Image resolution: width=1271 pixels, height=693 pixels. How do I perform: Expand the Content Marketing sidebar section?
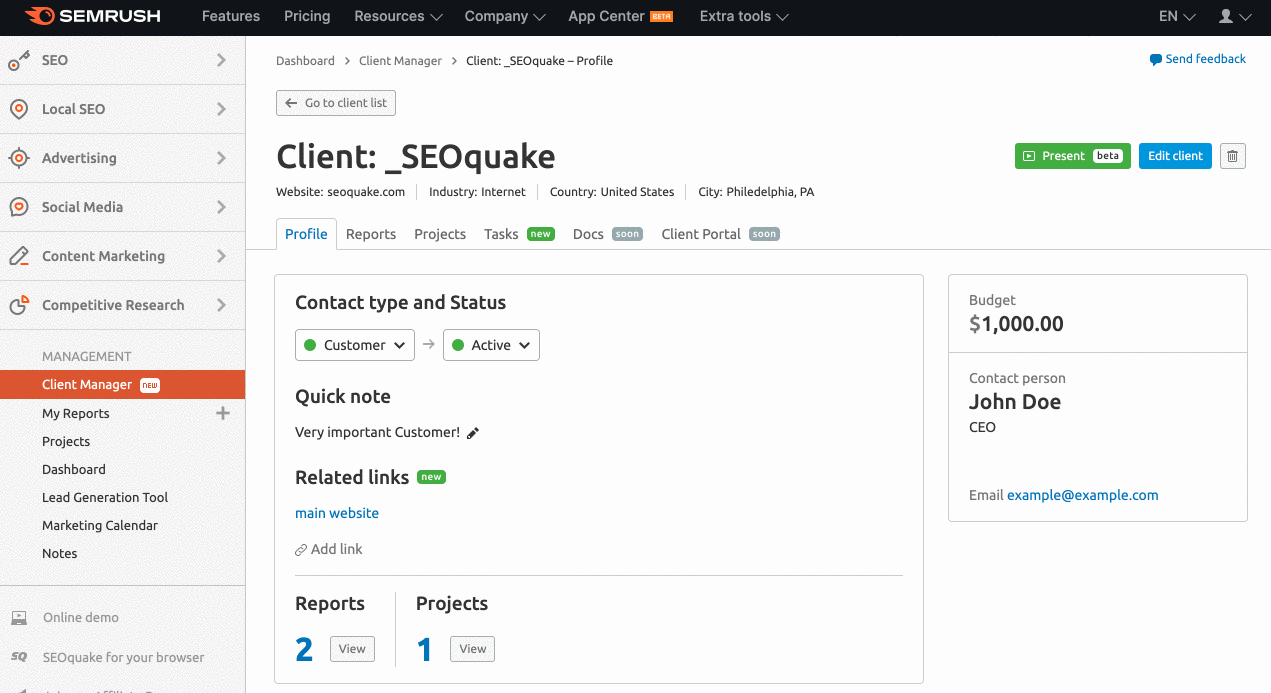click(221, 256)
